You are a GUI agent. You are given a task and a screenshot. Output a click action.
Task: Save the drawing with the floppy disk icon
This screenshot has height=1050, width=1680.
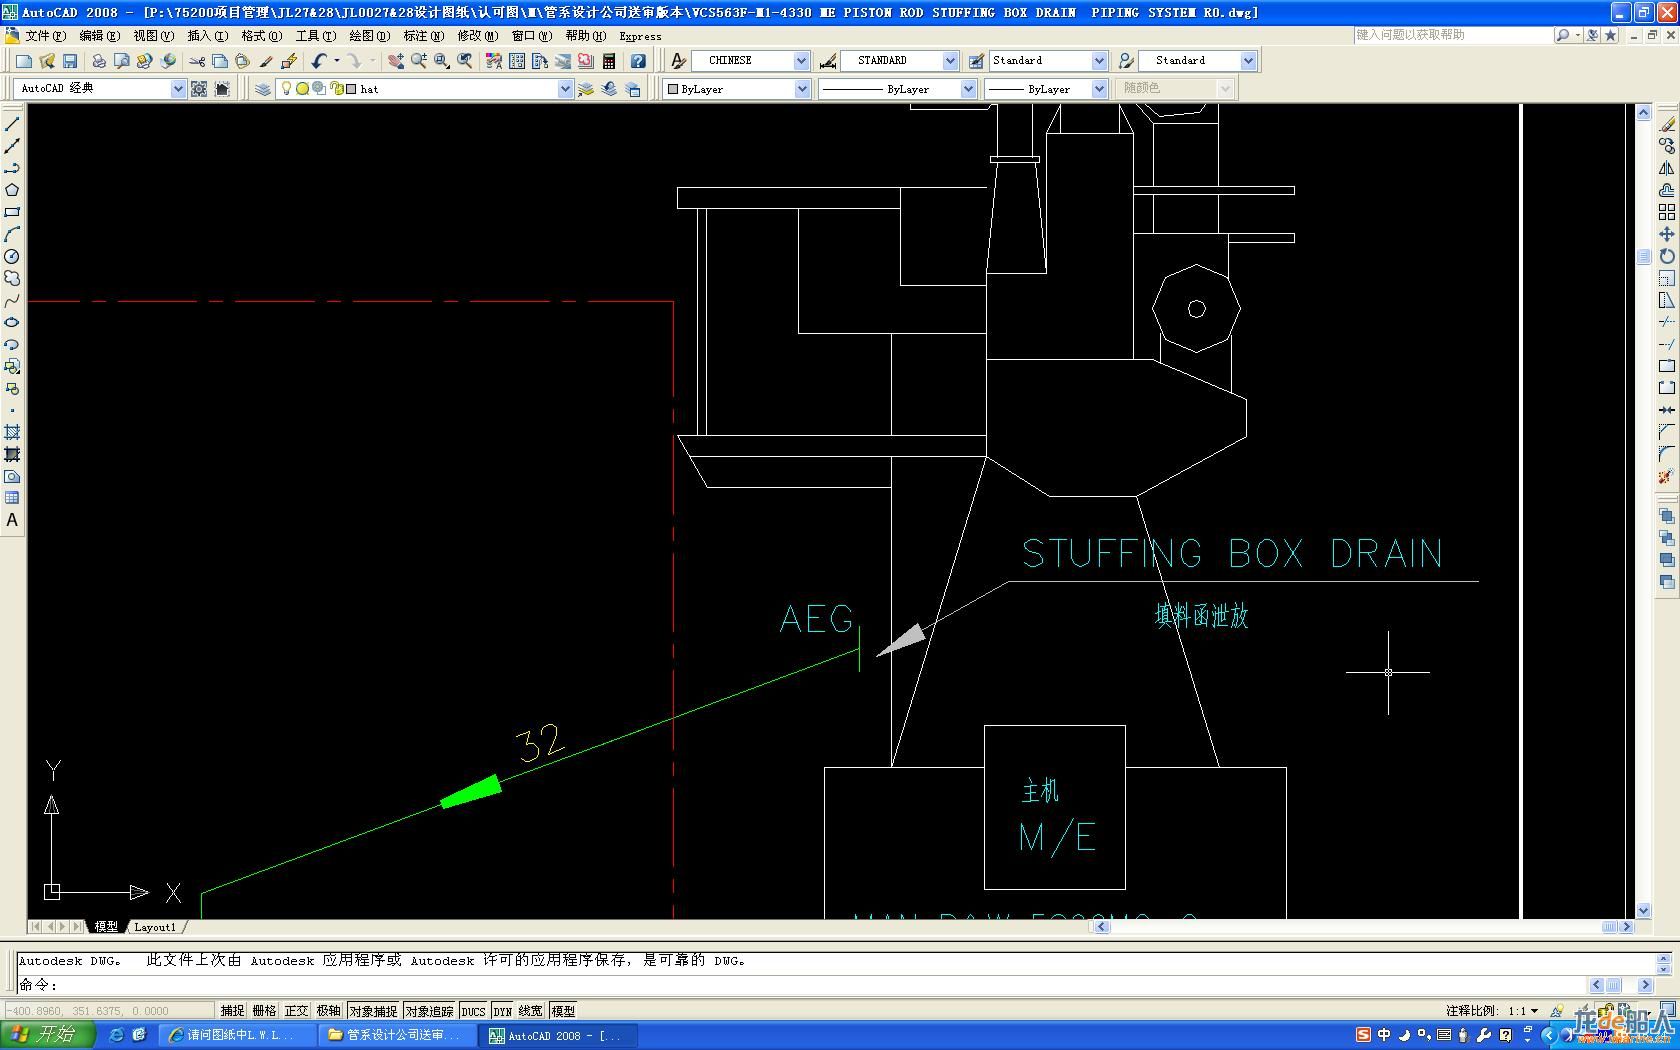(x=70, y=61)
